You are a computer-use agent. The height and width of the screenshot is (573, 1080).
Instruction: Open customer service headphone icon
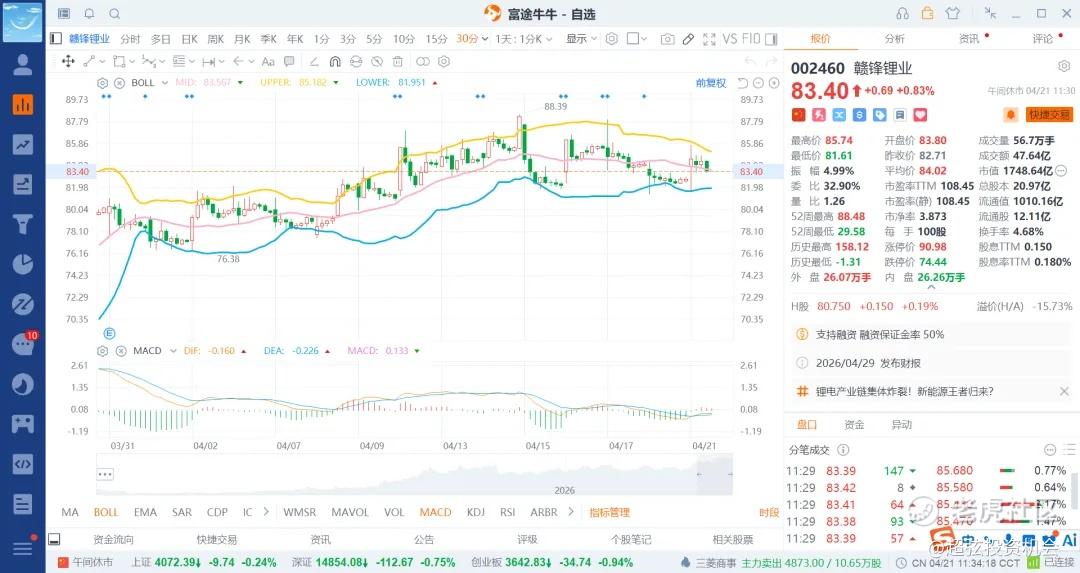pos(902,13)
